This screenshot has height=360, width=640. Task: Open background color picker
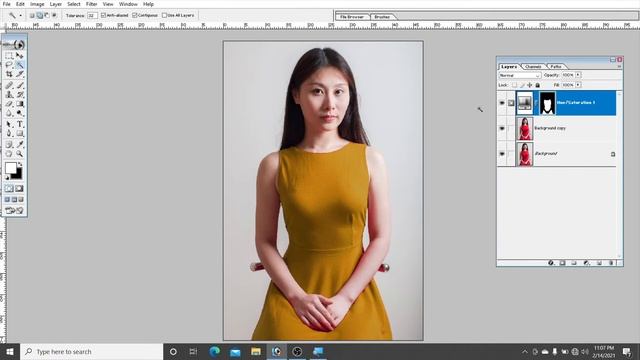(18, 175)
